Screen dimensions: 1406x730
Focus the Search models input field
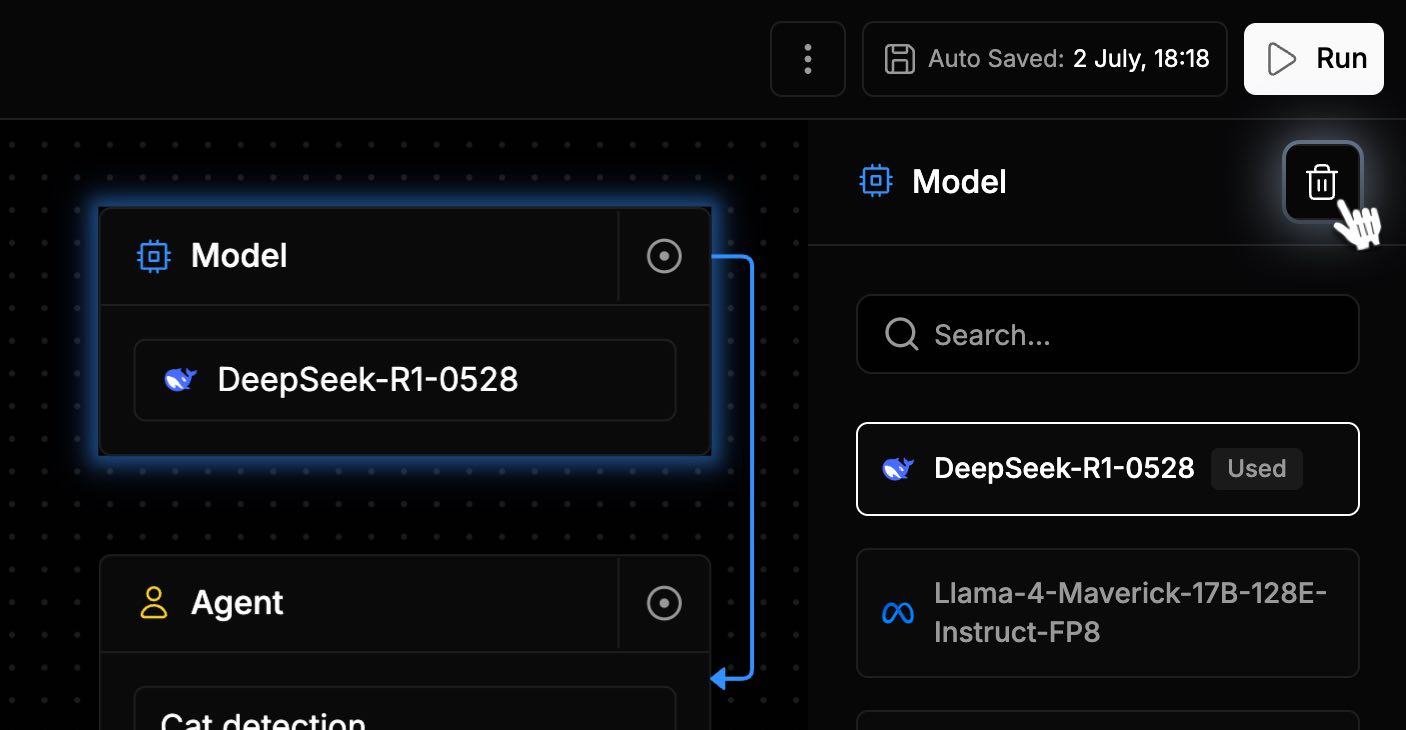[x=1108, y=334]
